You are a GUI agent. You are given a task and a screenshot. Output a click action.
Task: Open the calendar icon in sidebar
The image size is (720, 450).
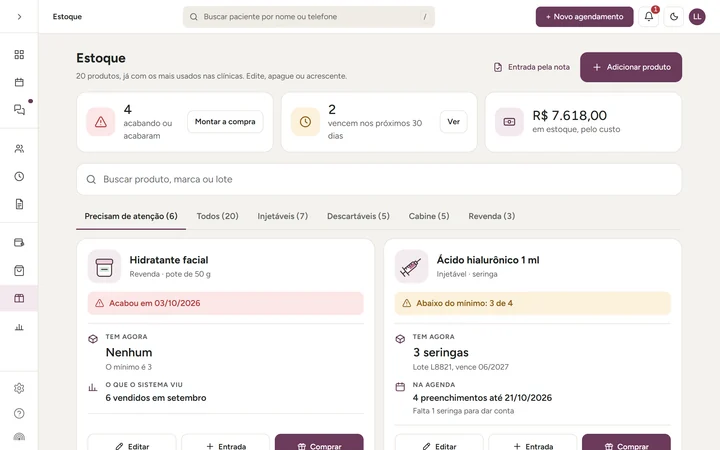19,82
